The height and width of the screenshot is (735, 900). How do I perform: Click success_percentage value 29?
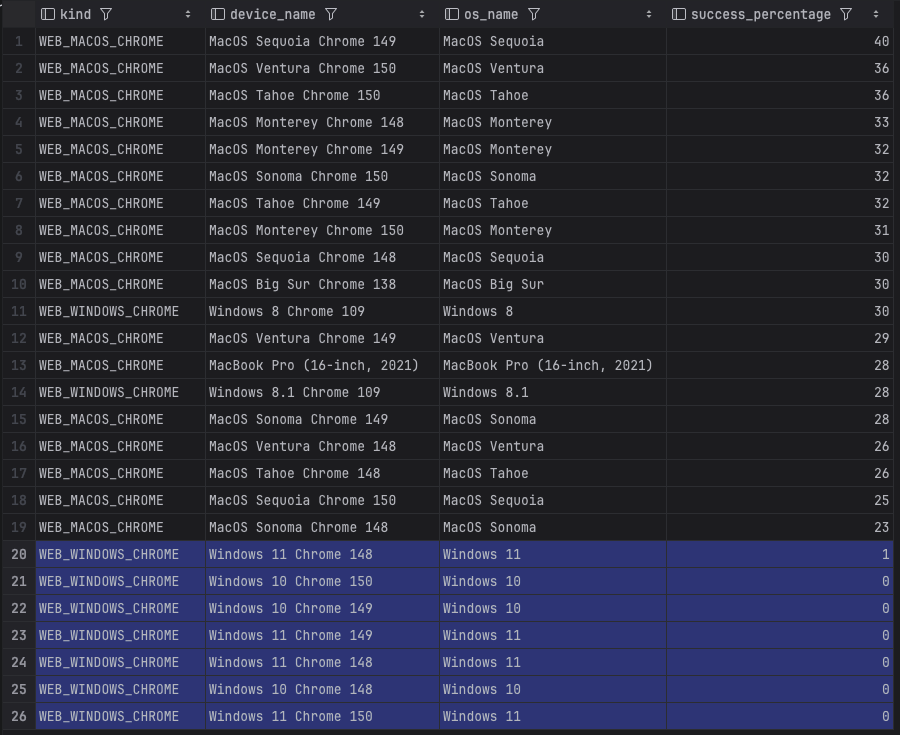pyautogui.click(x=780, y=338)
